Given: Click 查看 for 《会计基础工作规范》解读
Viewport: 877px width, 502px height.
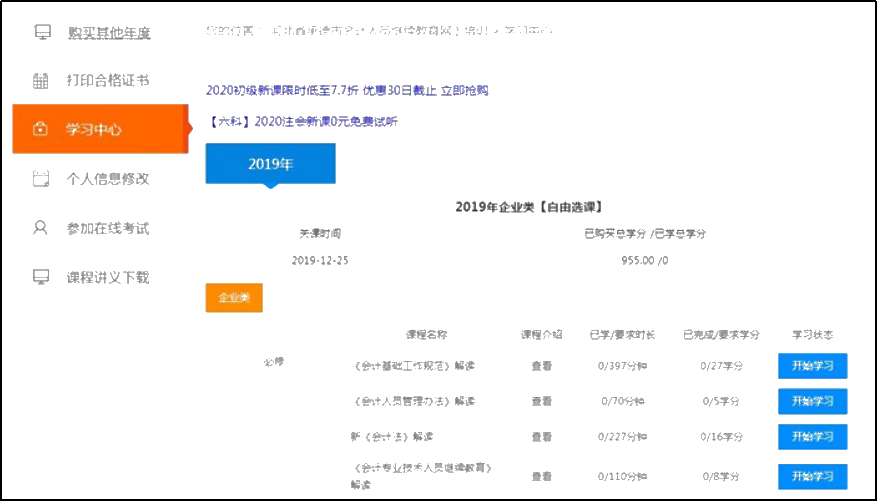Looking at the screenshot, I should (x=541, y=366).
